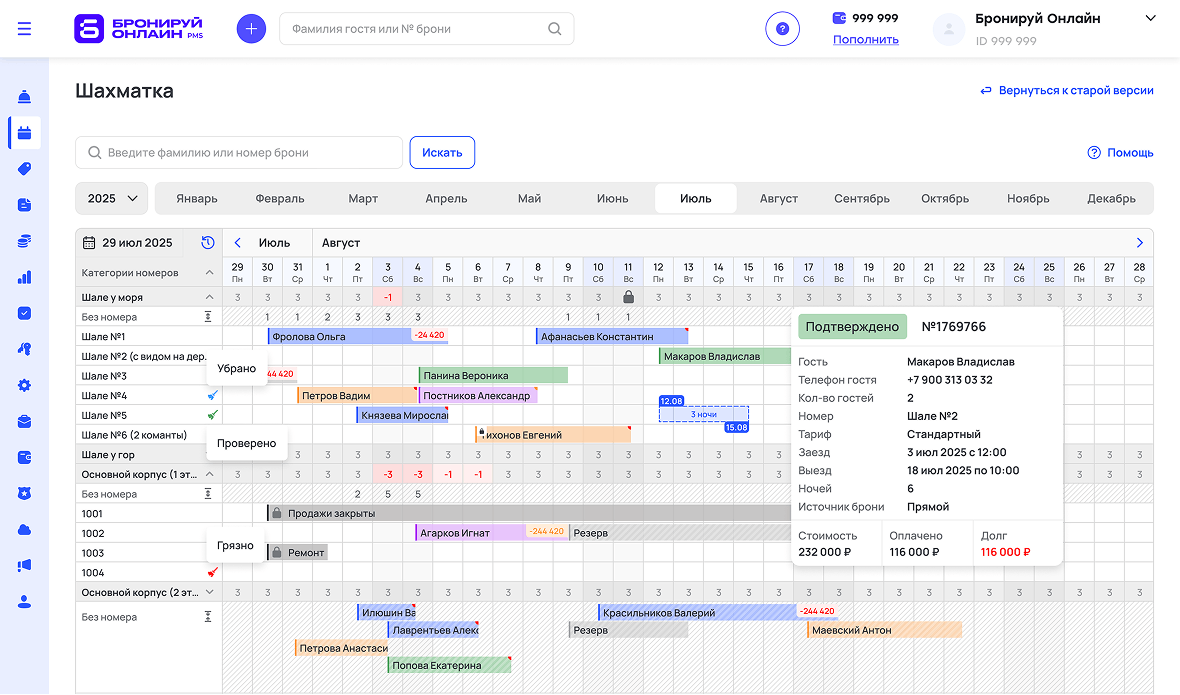
Task: Toggle unassigned rows under Шале у моря
Action: pyautogui.click(x=209, y=317)
